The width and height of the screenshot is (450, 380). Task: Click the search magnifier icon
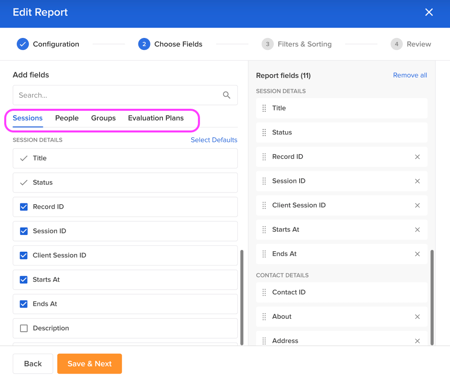click(227, 95)
